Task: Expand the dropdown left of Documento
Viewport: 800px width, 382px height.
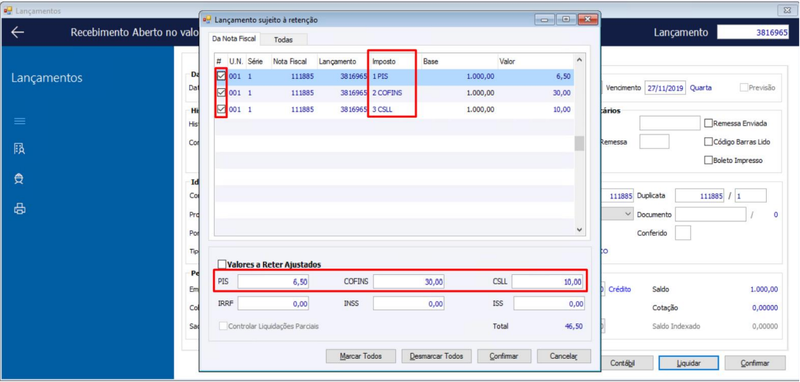Action: pos(628,215)
